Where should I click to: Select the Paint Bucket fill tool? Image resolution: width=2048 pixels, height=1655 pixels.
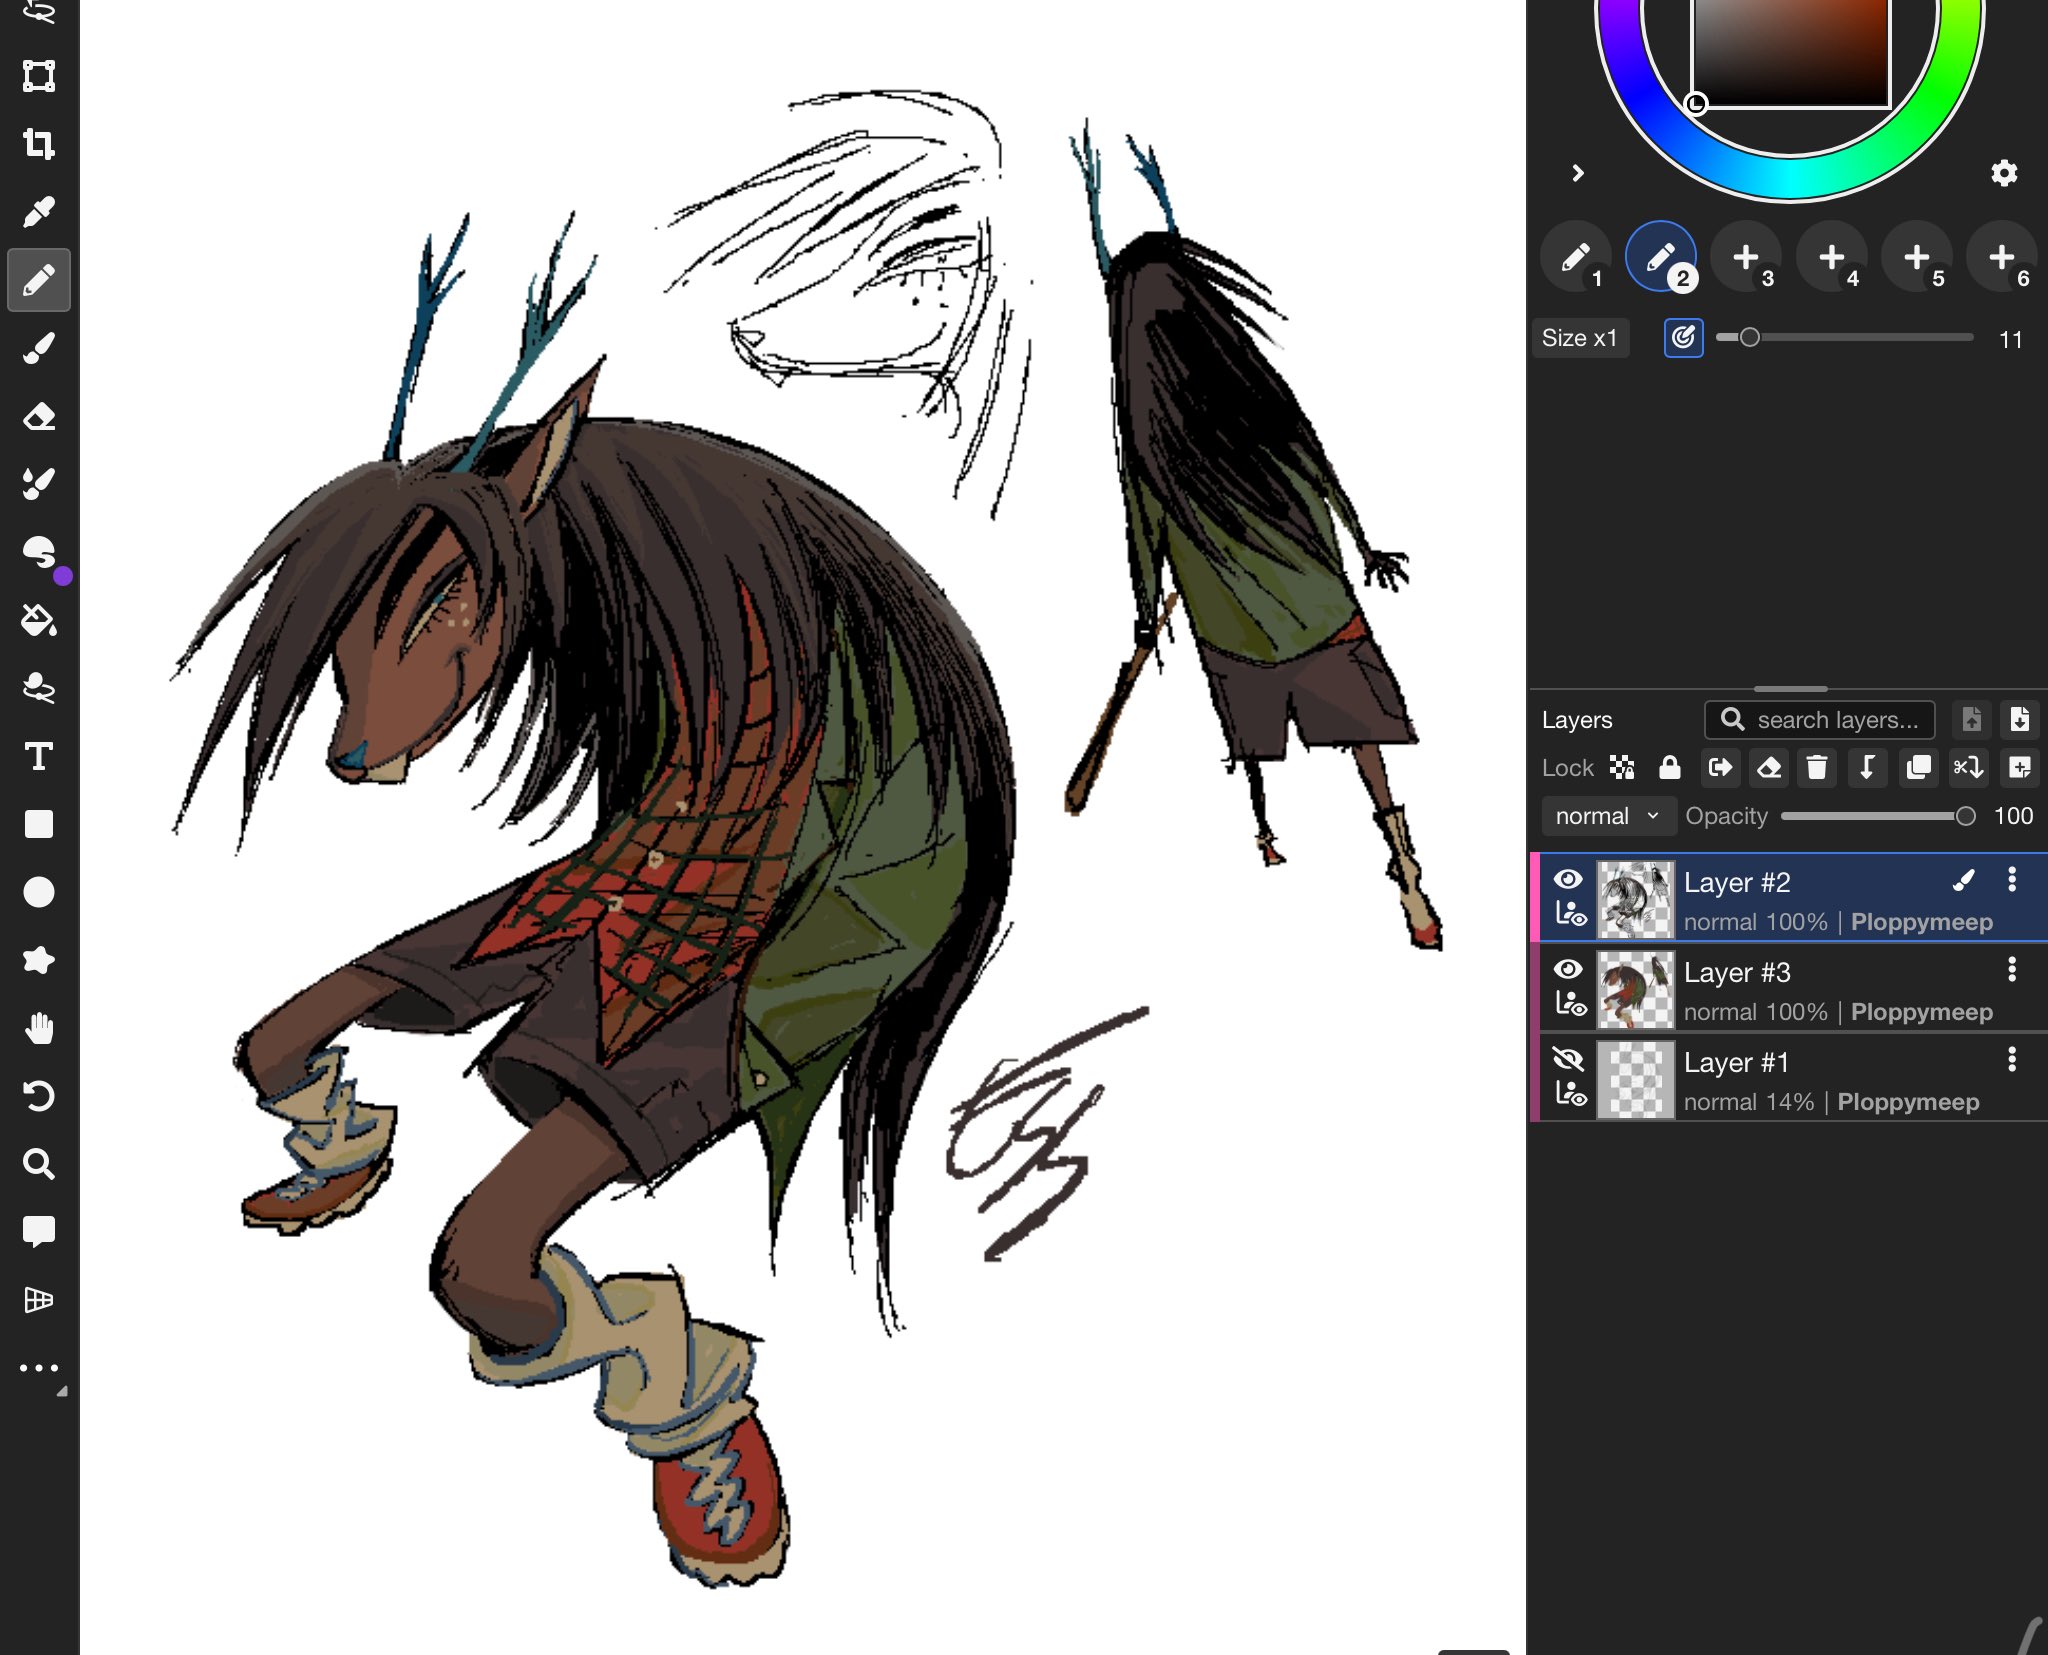[39, 620]
